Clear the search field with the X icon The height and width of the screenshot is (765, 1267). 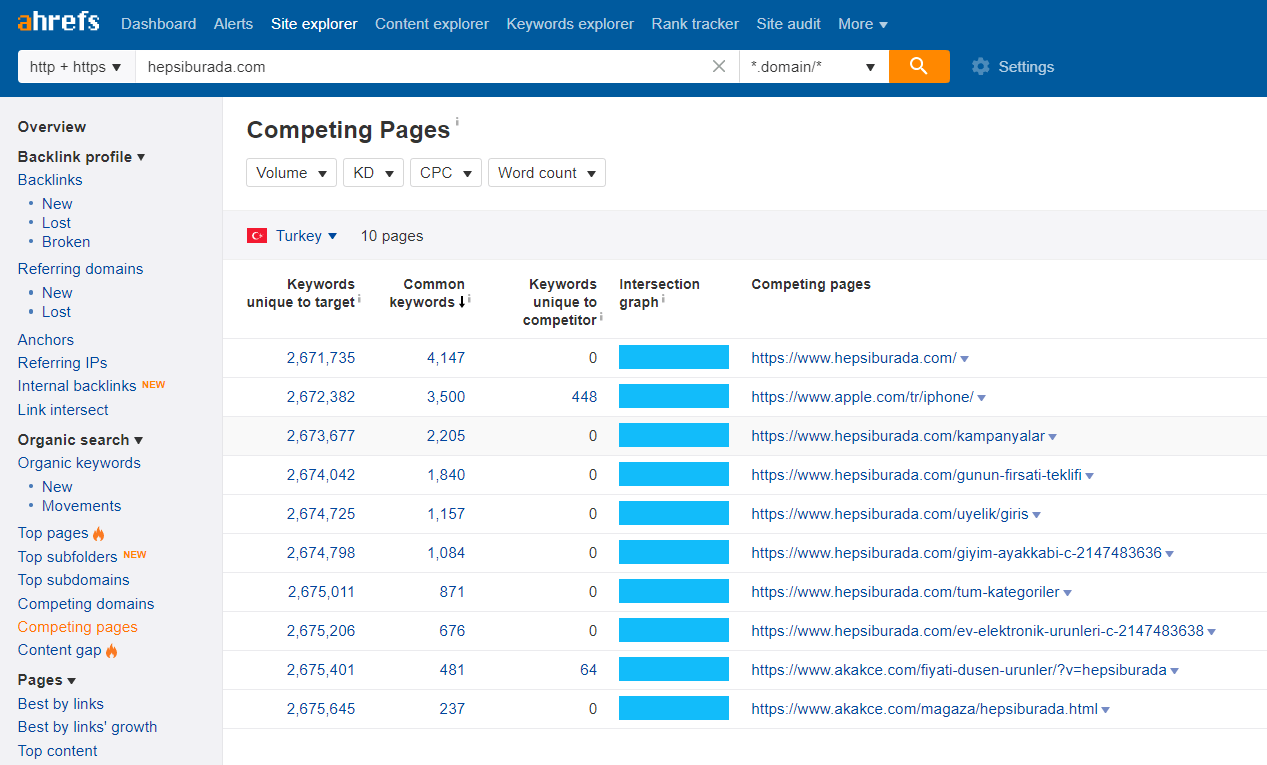click(x=719, y=67)
